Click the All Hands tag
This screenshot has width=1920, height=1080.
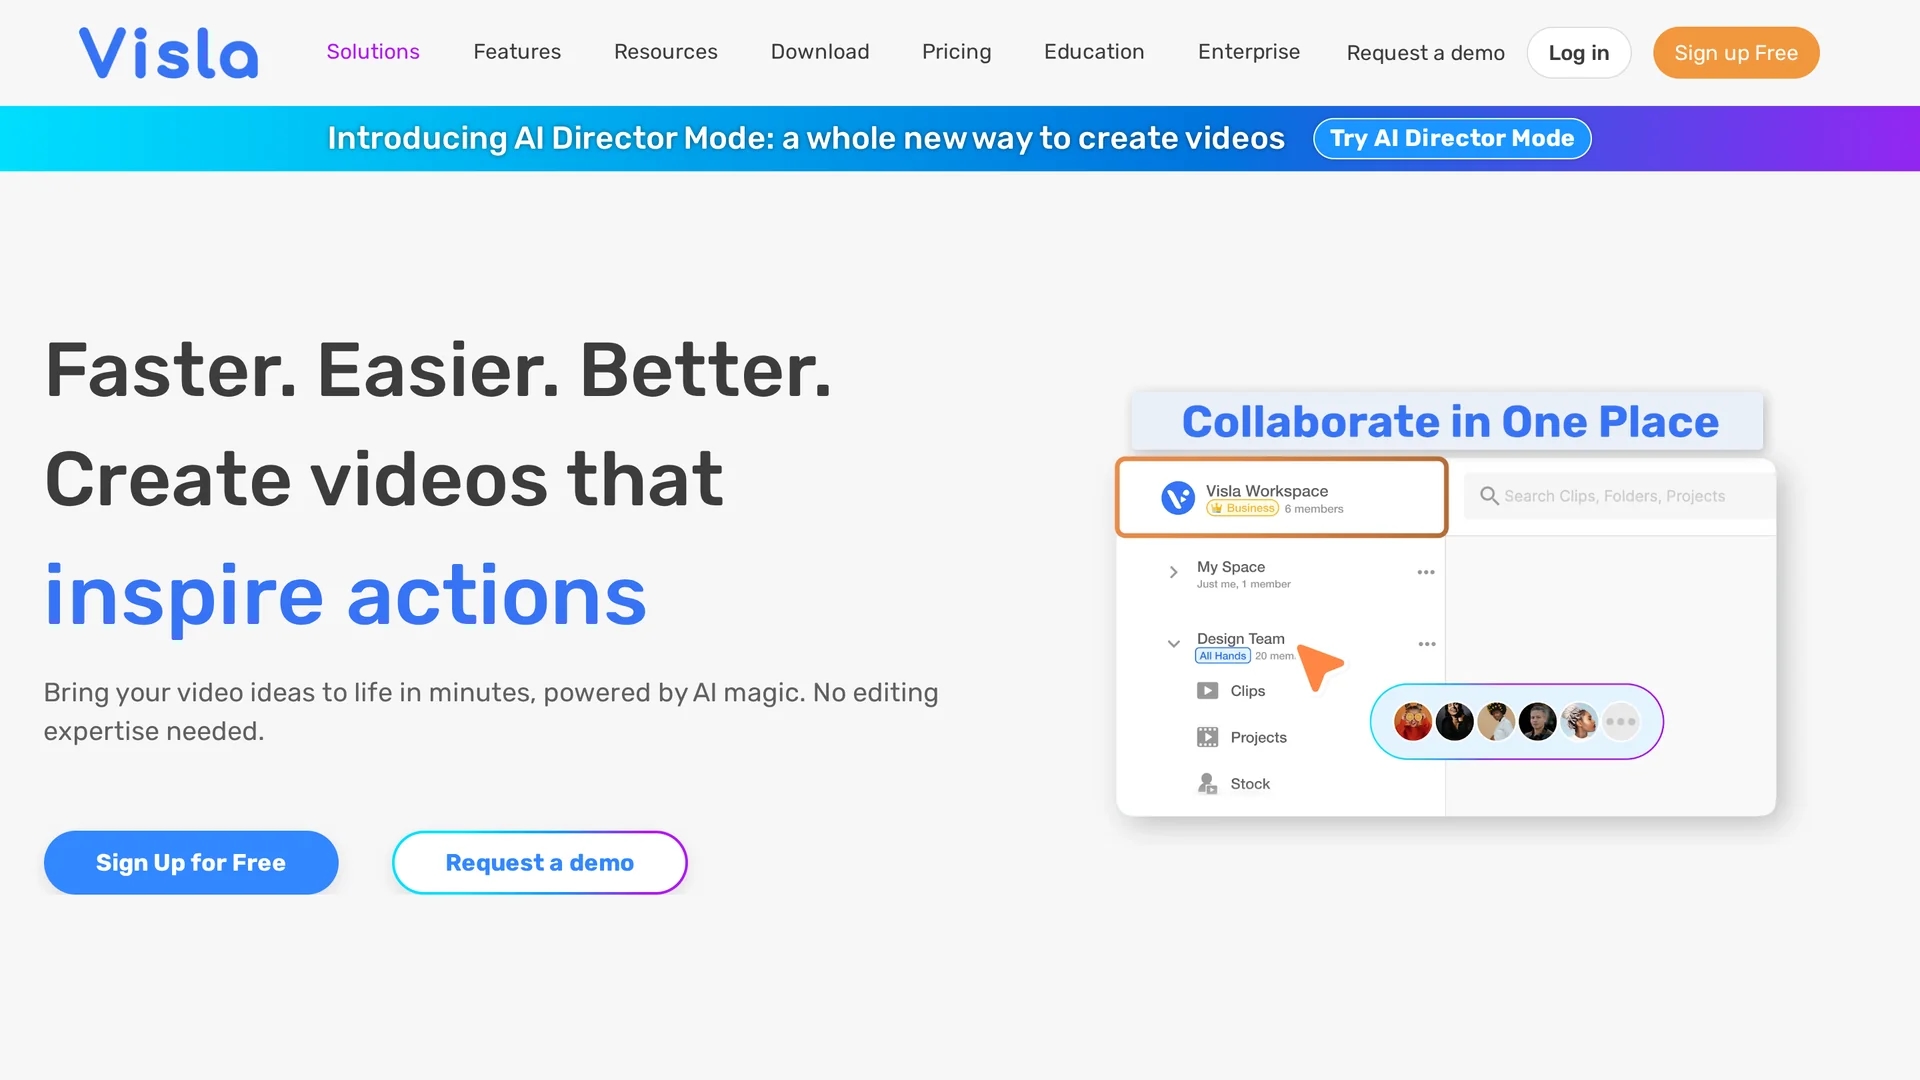click(1223, 656)
